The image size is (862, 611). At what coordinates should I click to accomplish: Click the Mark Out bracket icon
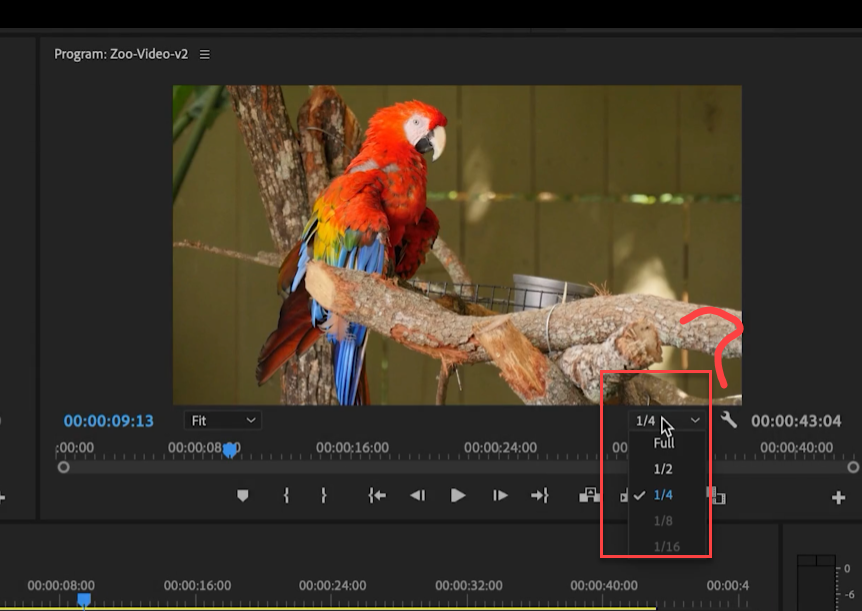click(x=323, y=495)
